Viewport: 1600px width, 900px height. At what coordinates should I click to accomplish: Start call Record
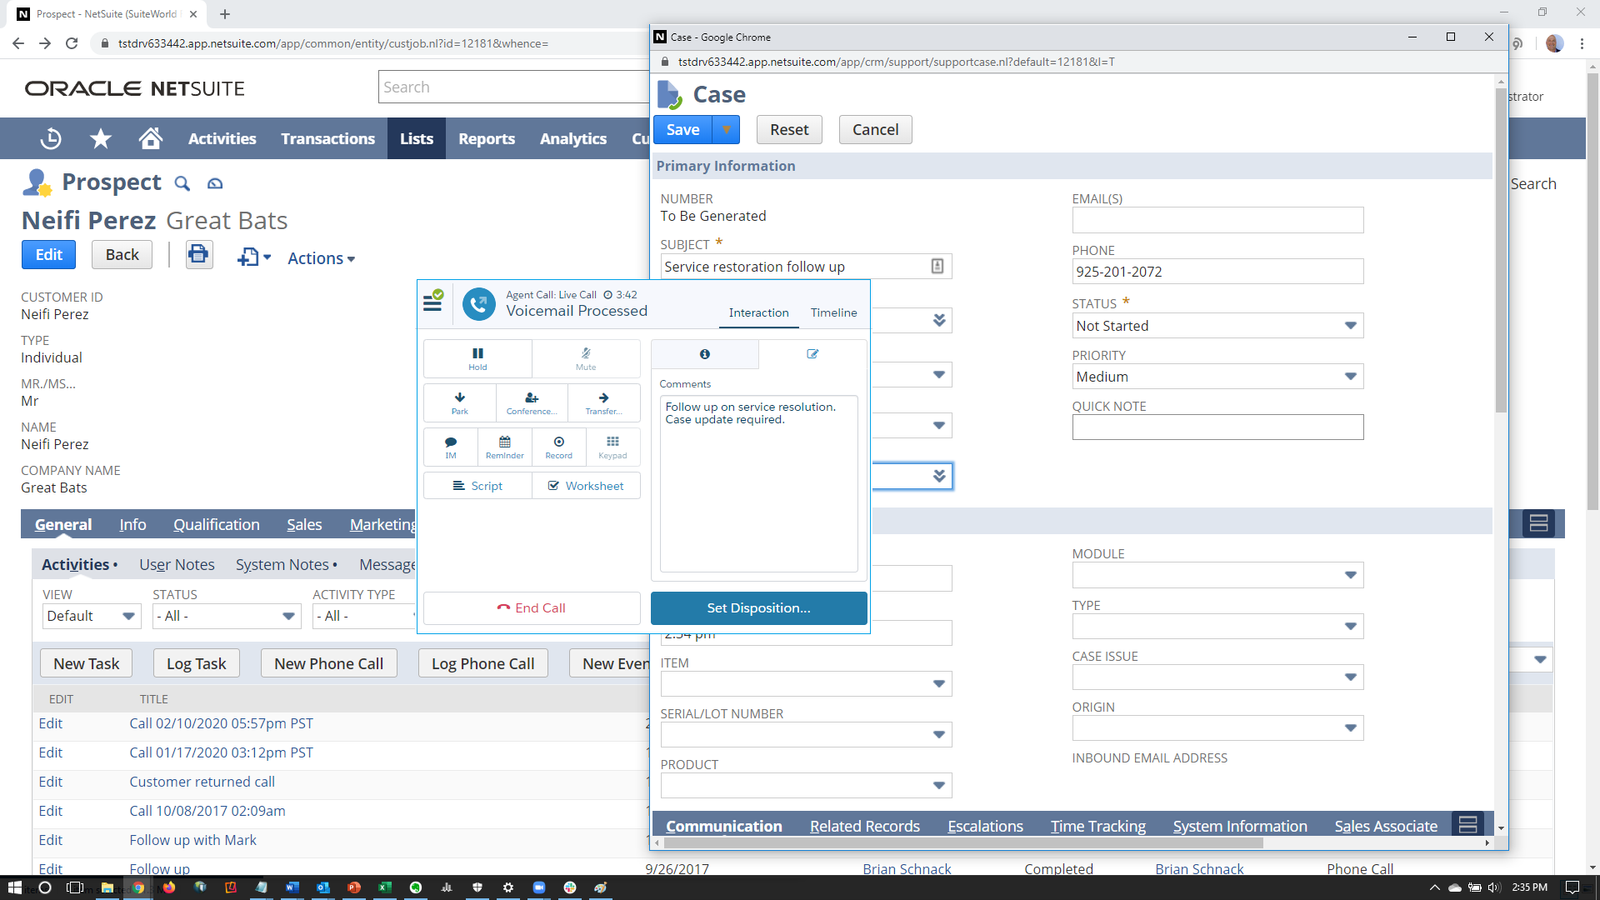pos(559,447)
